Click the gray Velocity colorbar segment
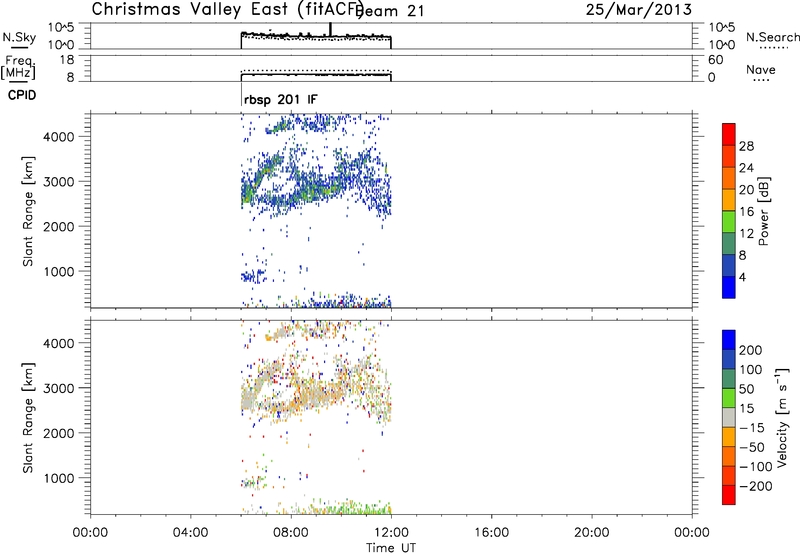Screen dimensions: 800x554 729,418
